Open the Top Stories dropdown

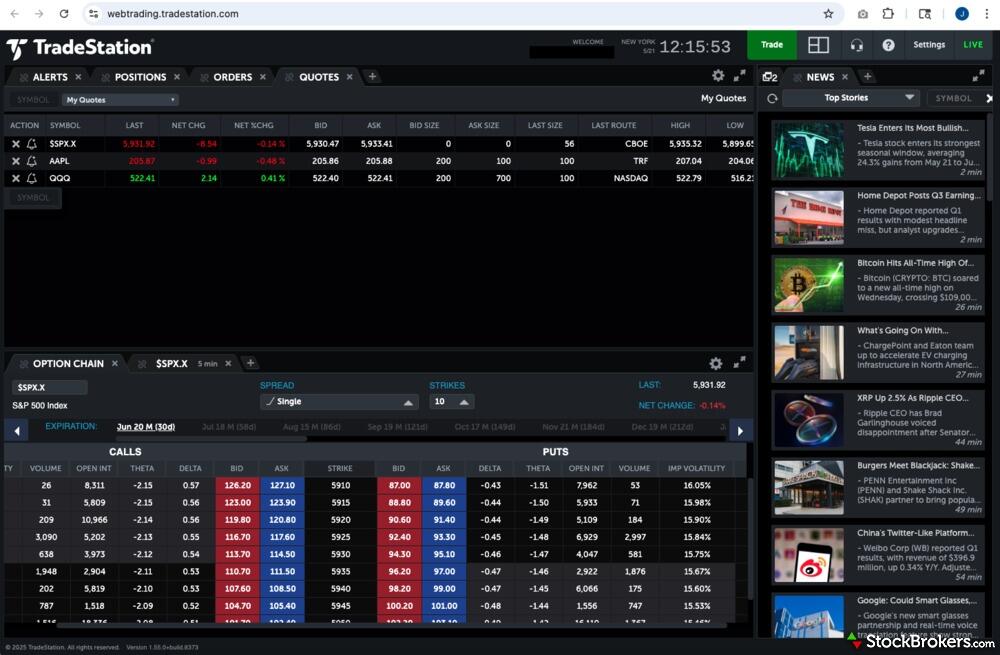[853, 97]
